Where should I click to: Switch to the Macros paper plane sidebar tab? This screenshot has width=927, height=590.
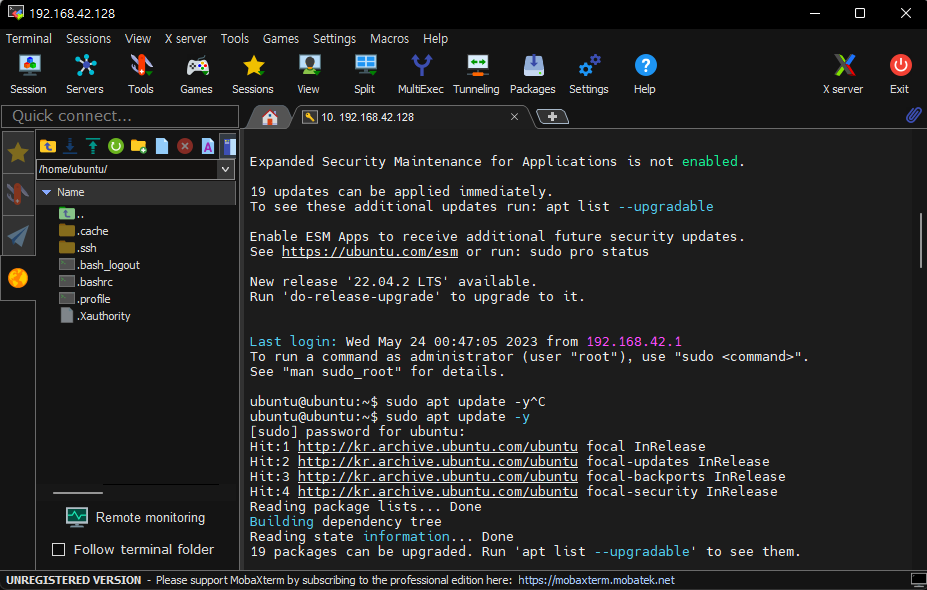(x=18, y=235)
